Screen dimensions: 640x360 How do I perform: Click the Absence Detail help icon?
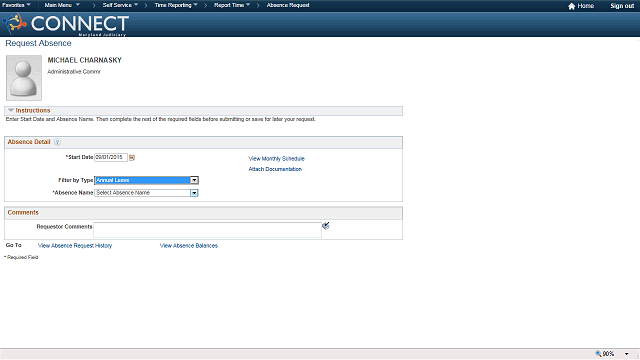click(58, 142)
